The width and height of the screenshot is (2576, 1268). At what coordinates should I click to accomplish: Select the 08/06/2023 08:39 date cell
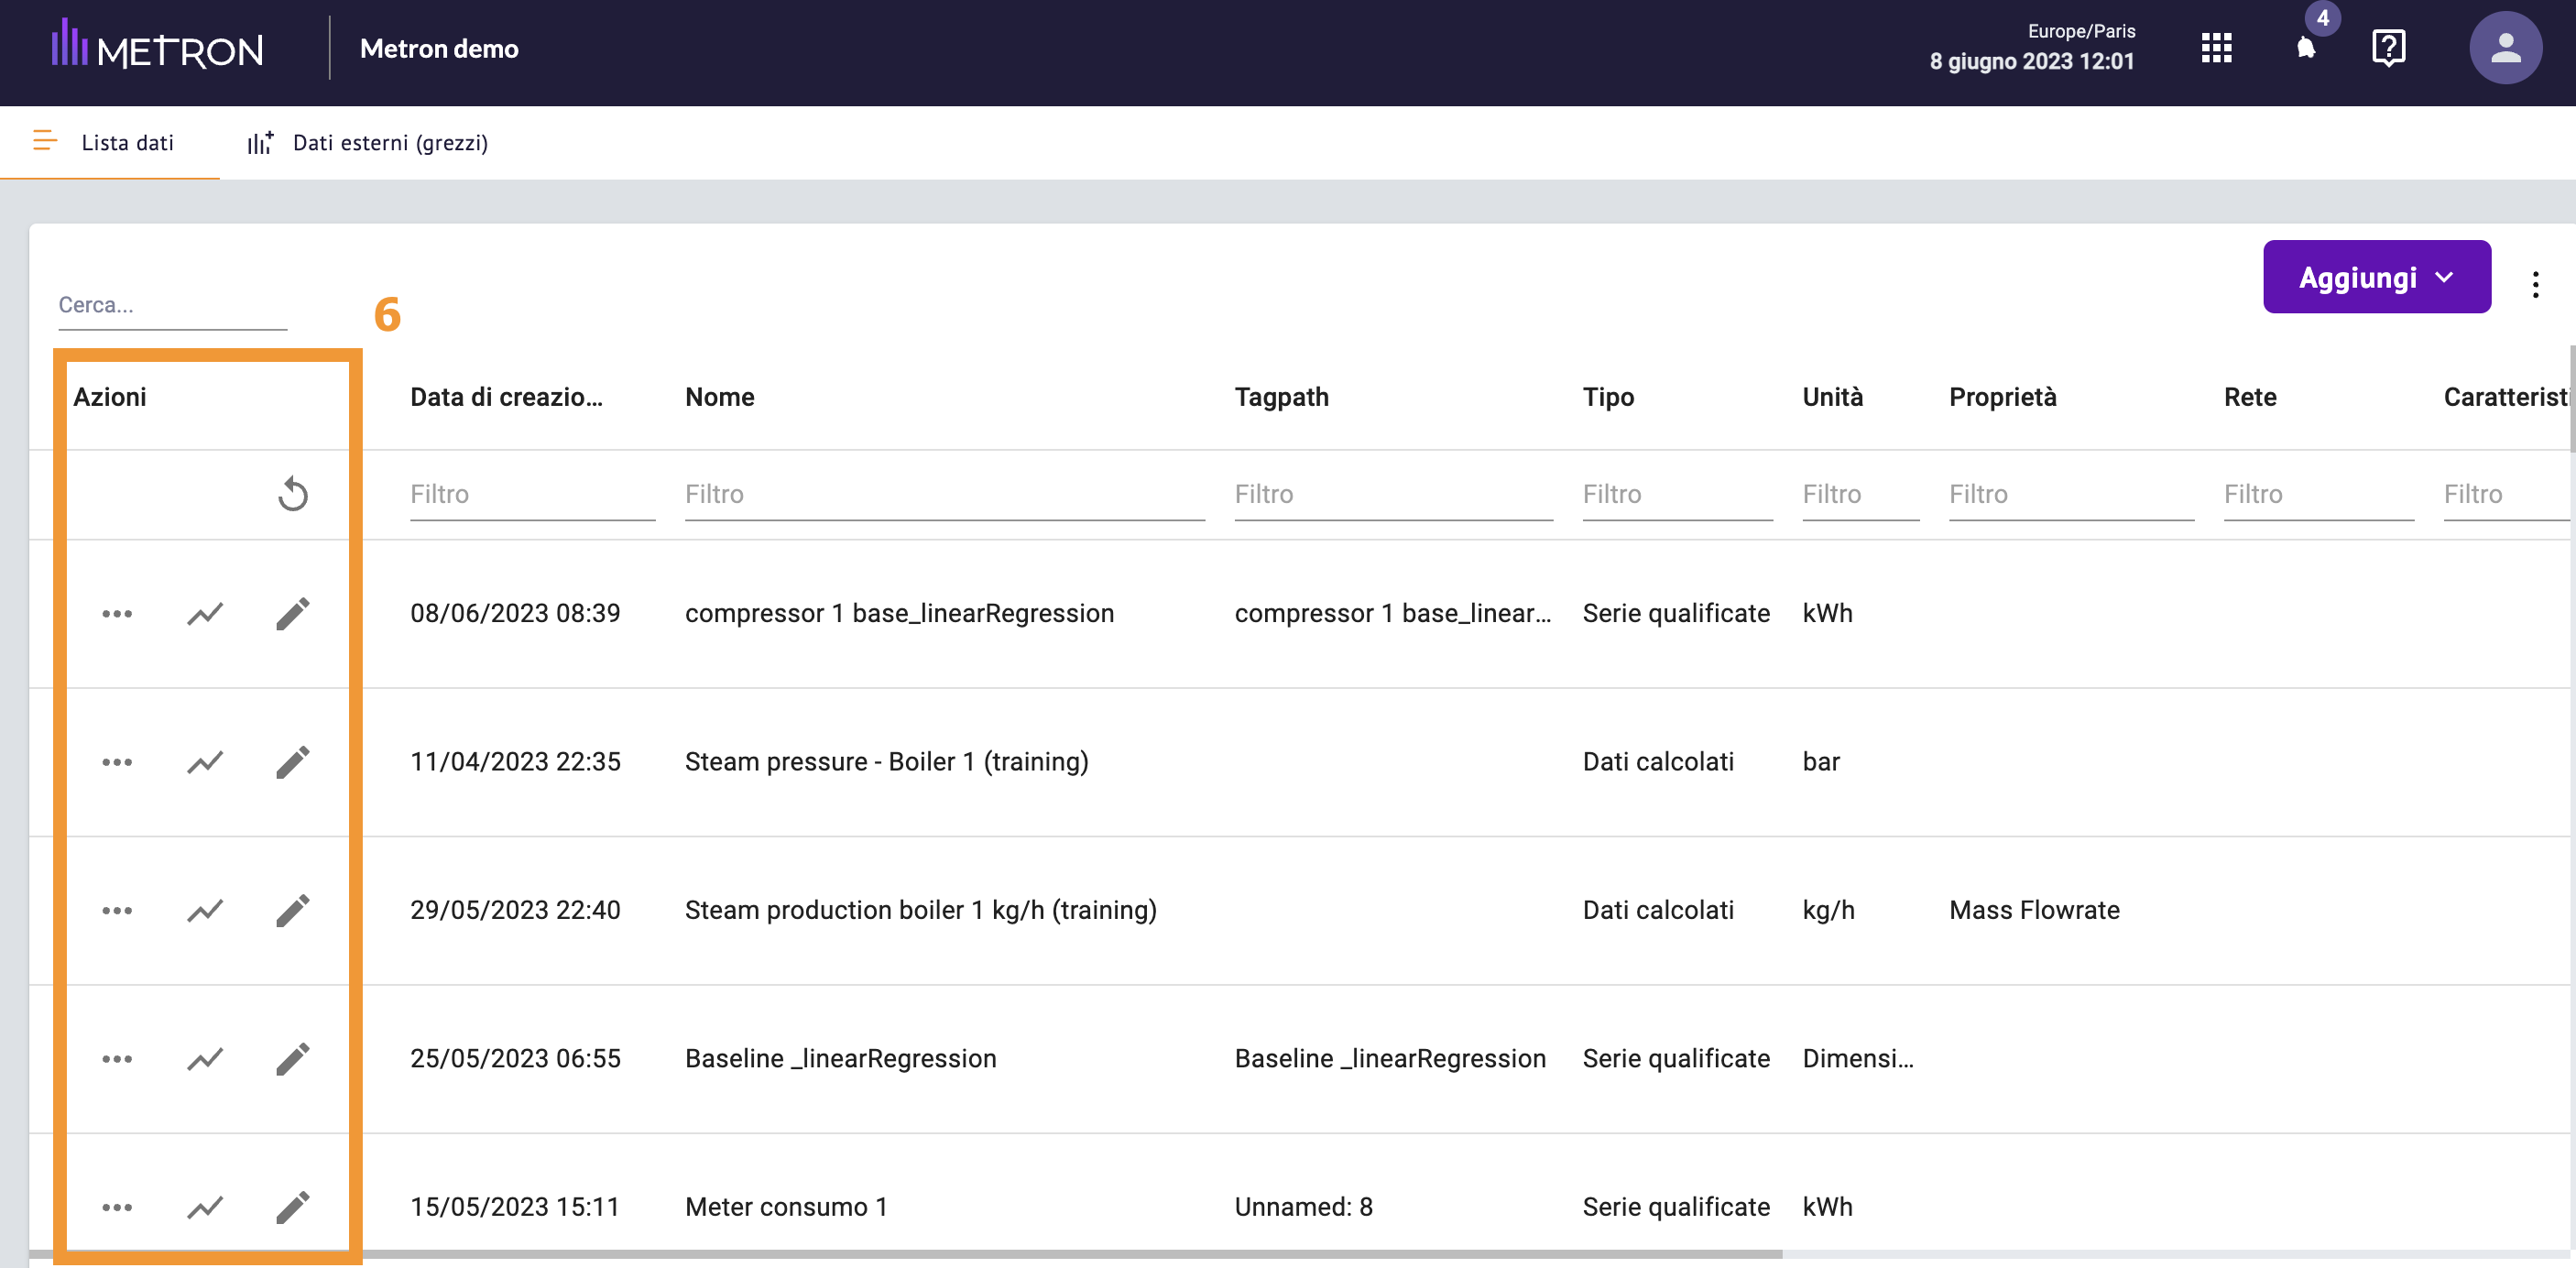coord(515,613)
